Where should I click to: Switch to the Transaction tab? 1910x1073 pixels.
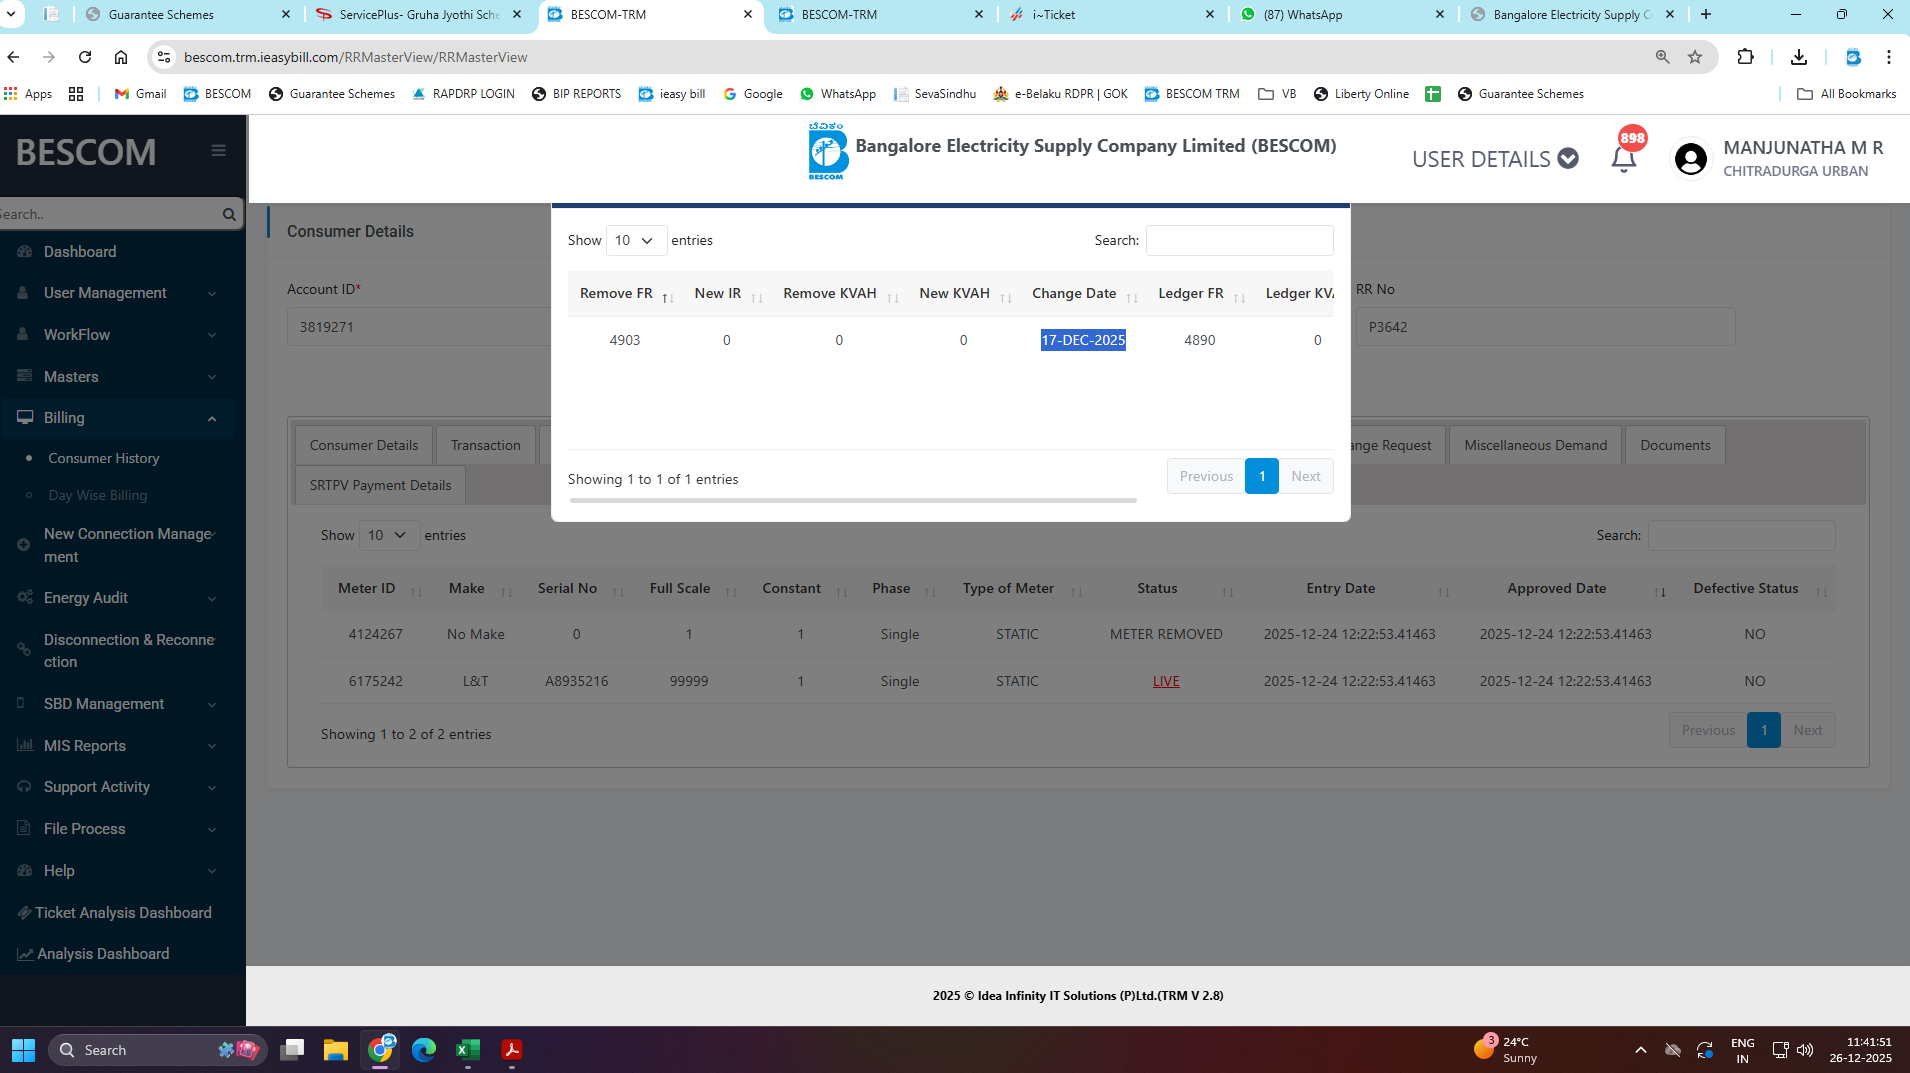486,445
